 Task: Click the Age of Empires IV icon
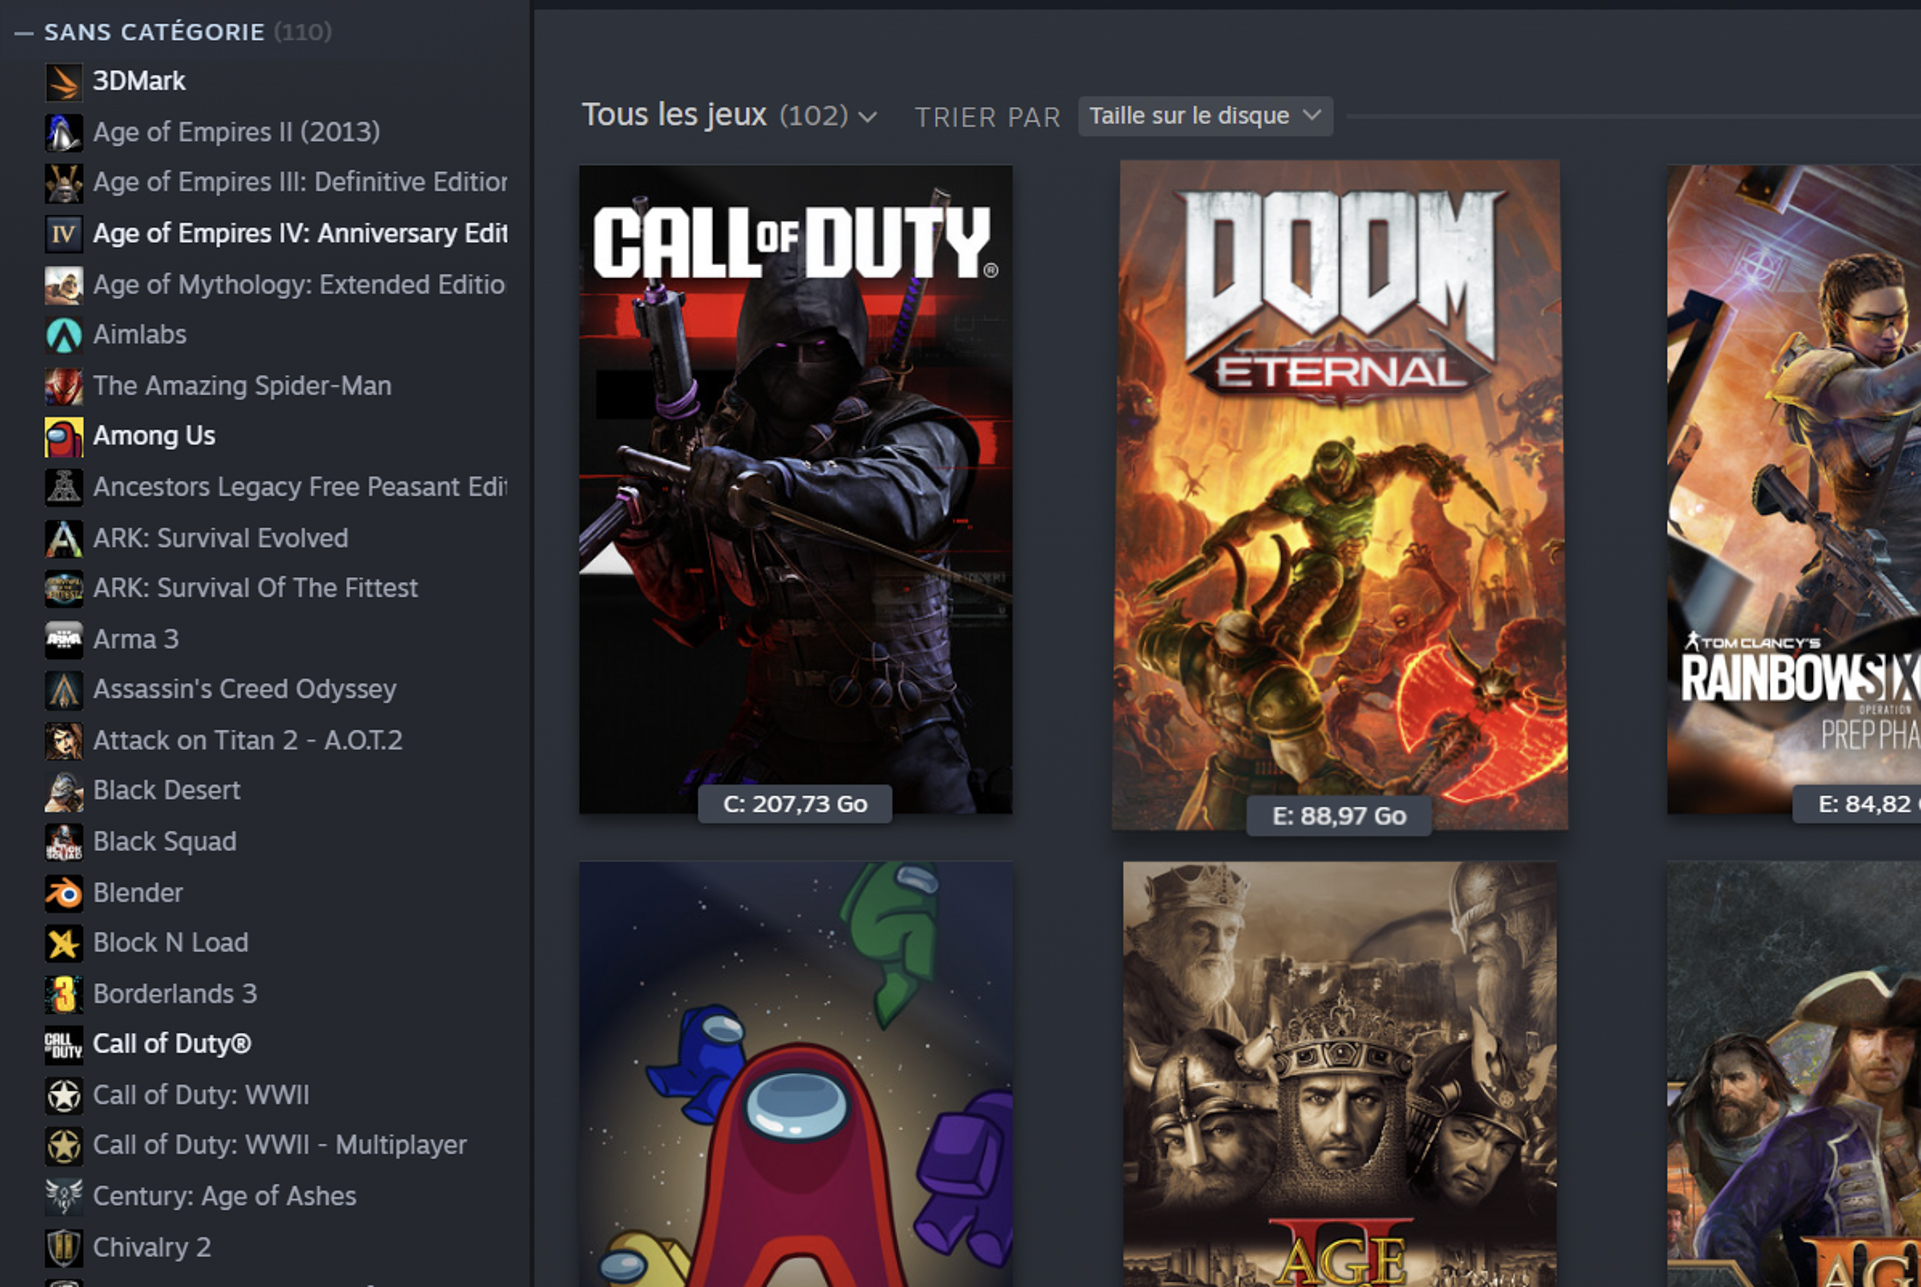click(x=63, y=233)
